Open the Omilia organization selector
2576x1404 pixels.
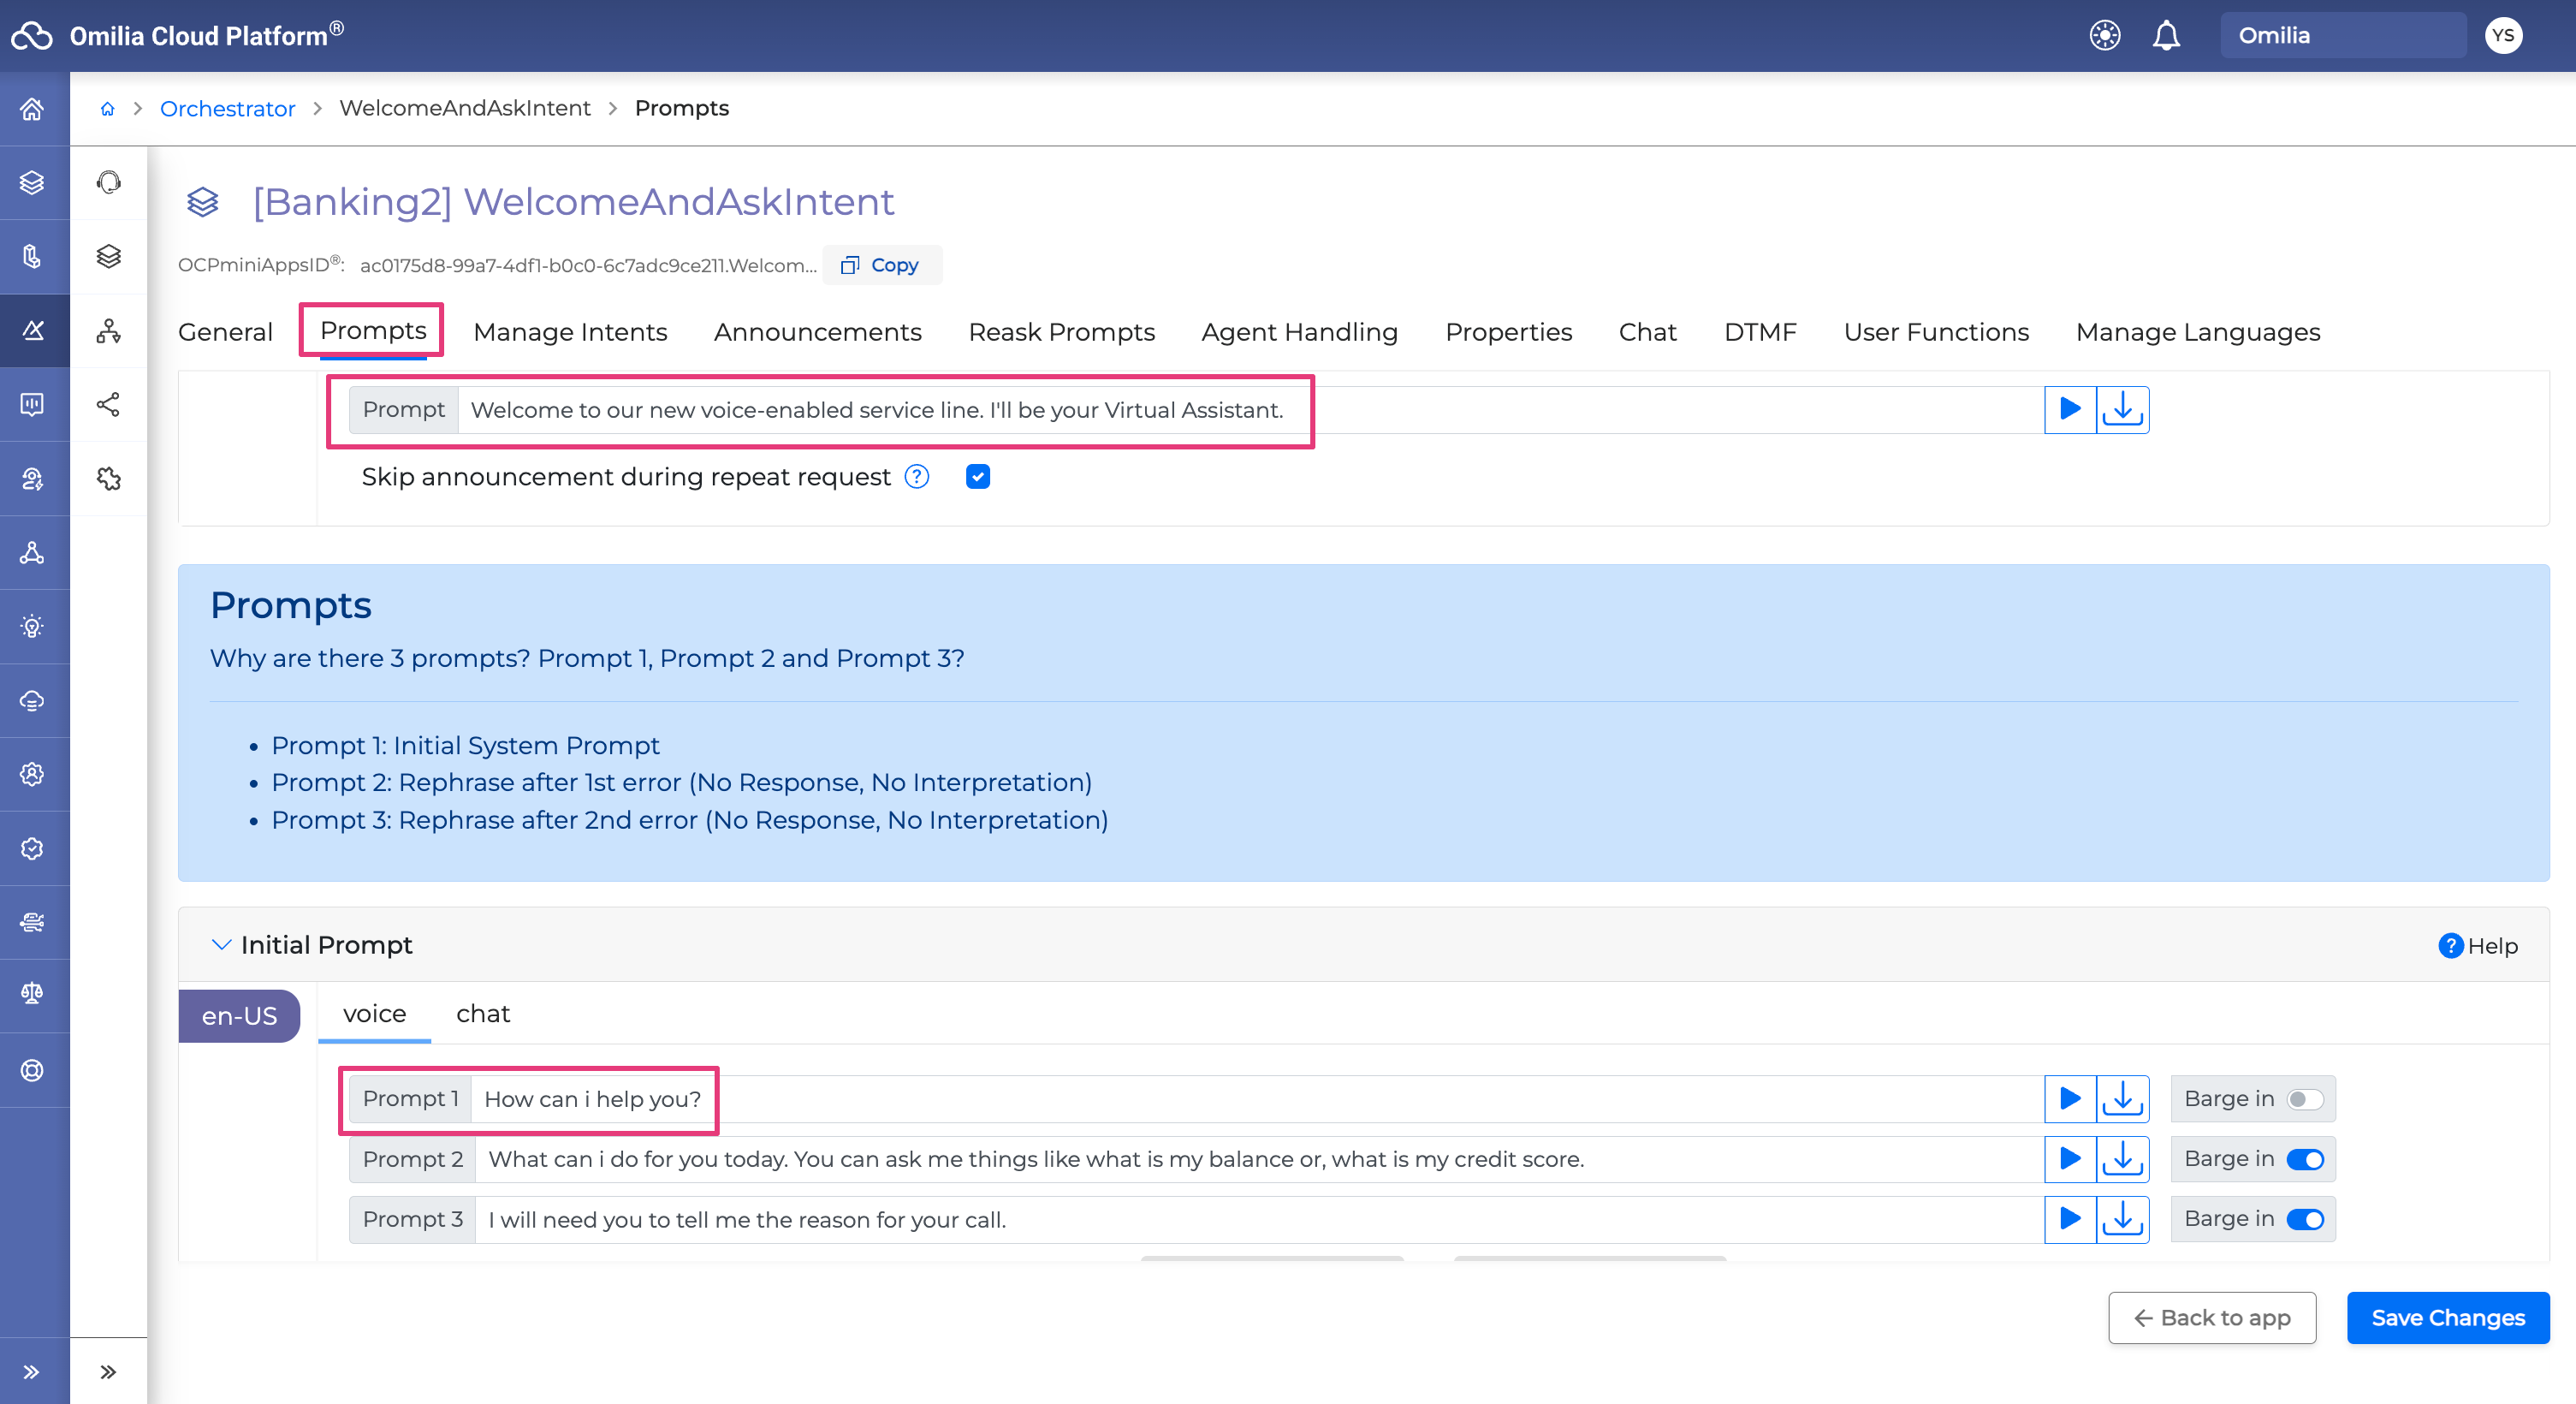2343,36
